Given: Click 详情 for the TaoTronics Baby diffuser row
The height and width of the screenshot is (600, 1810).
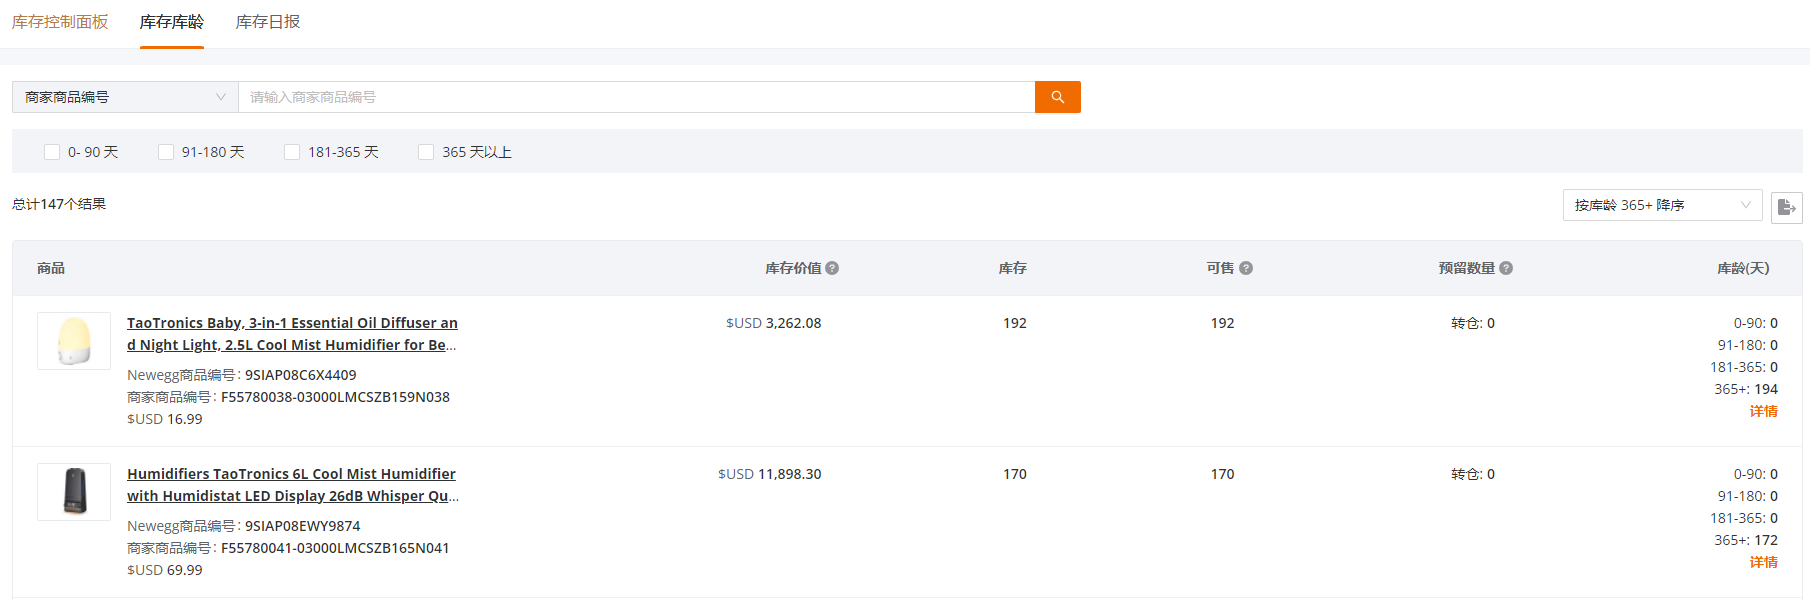Looking at the screenshot, I should 1763,411.
